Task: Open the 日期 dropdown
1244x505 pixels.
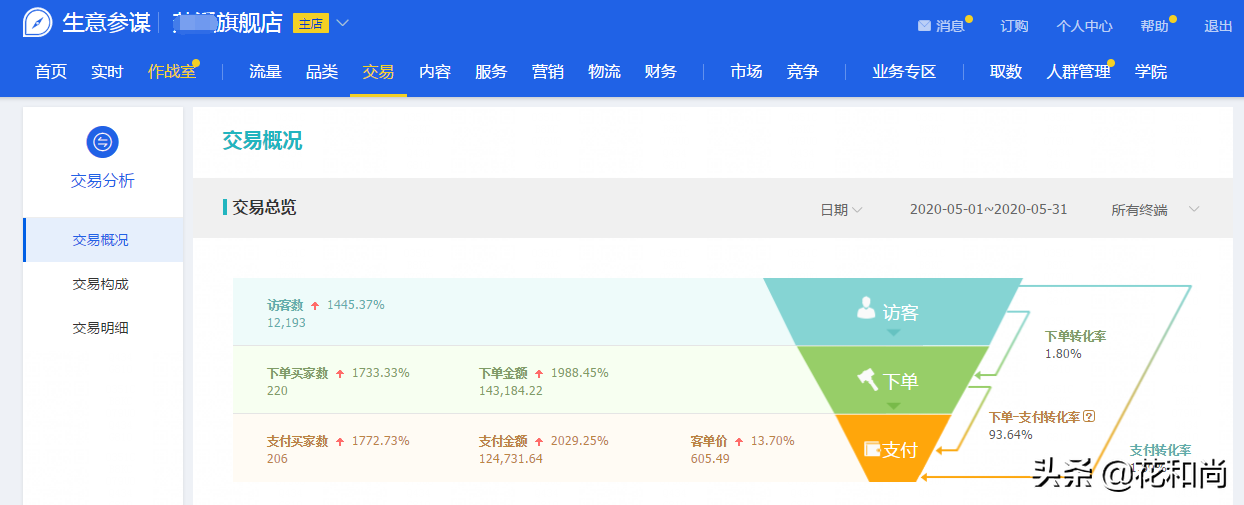Action: pyautogui.click(x=841, y=210)
